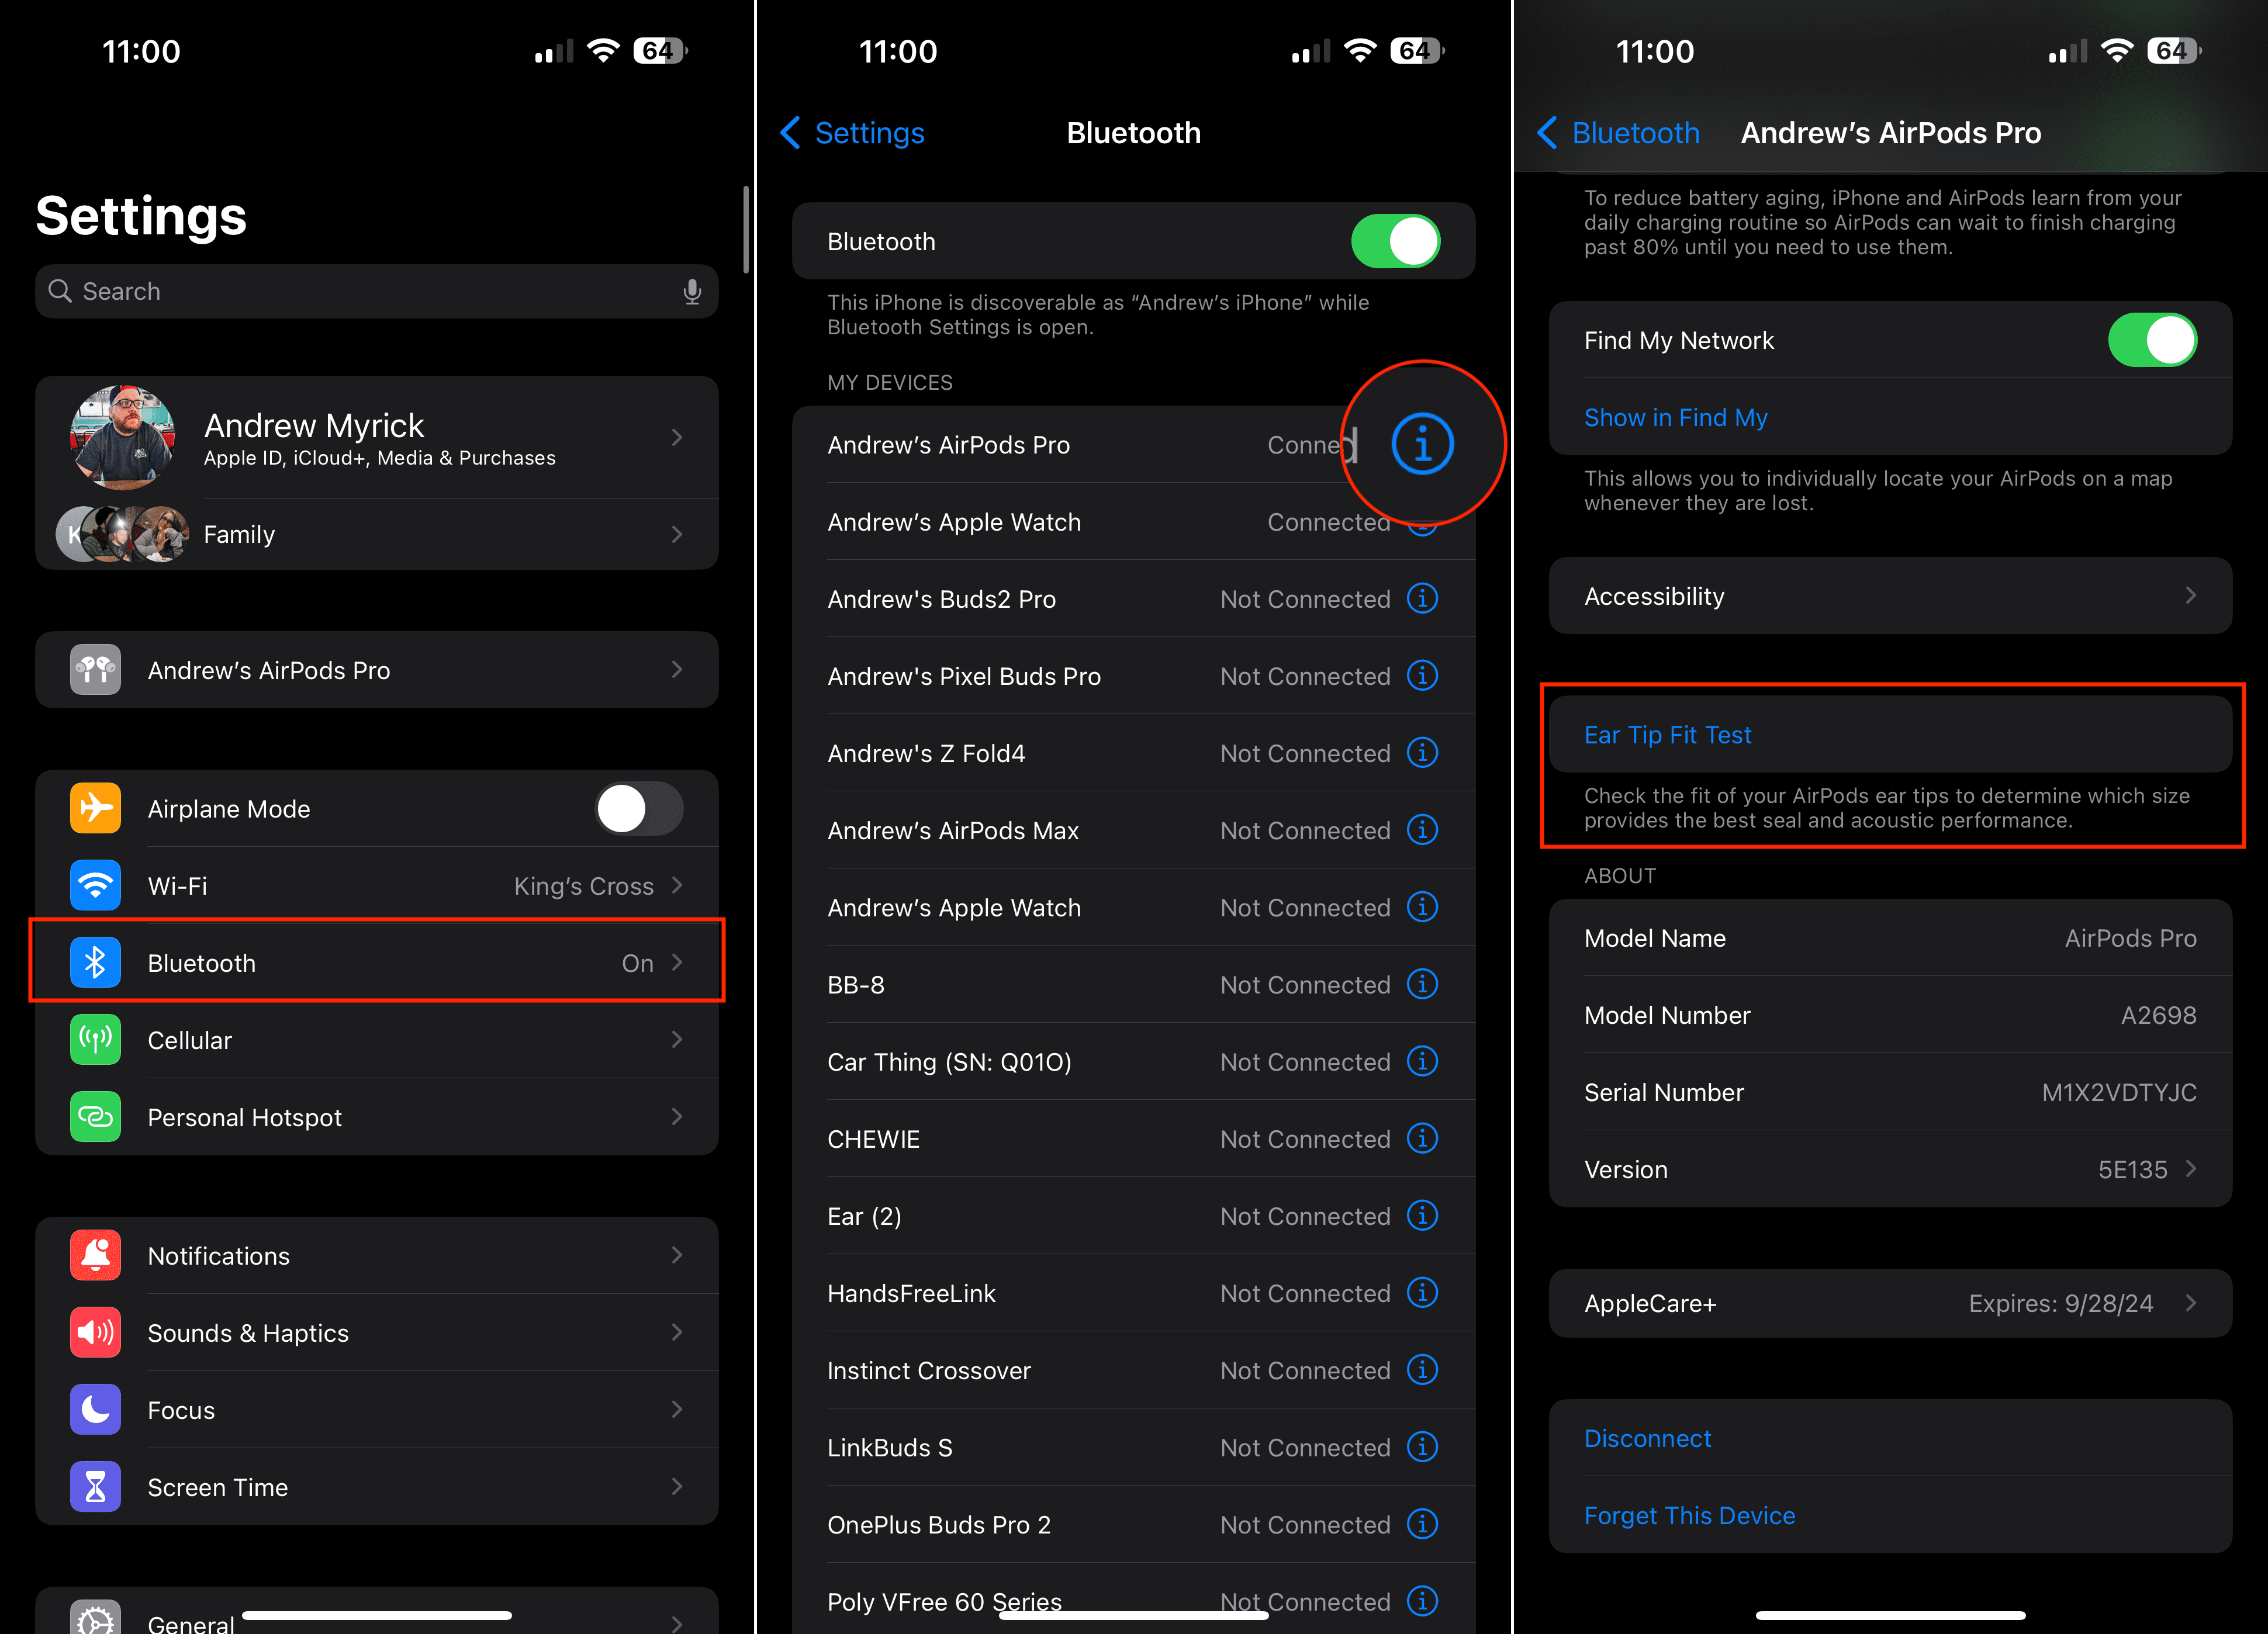Tap the Show in Find My link
The height and width of the screenshot is (1634, 2268).
pos(1676,417)
